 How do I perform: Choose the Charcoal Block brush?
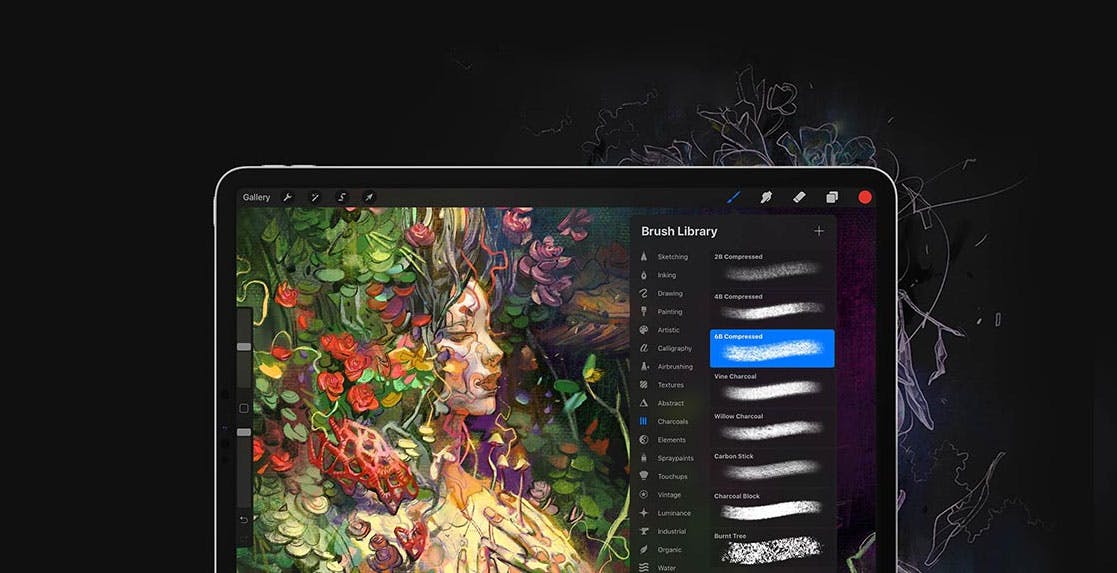[x=772, y=507]
